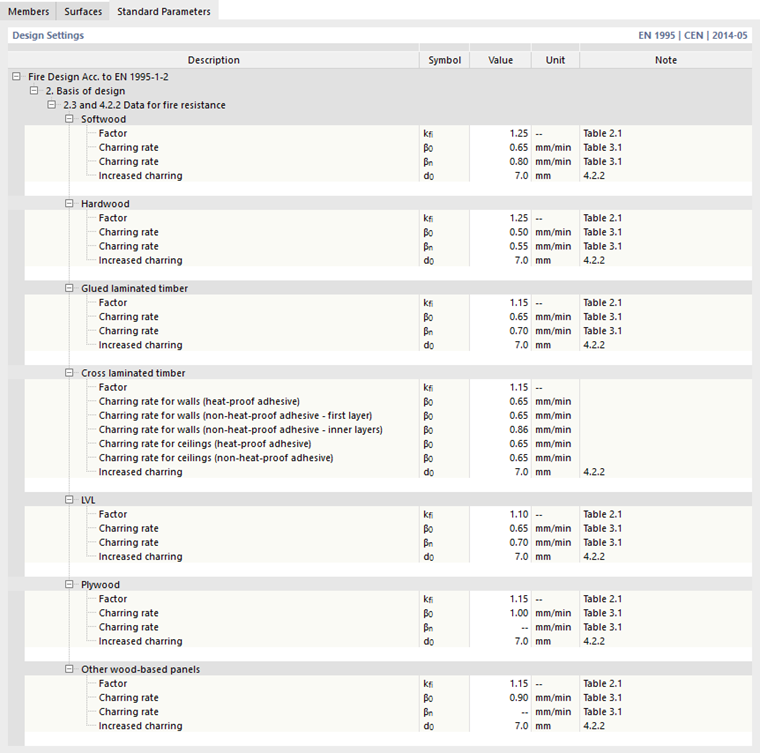The height and width of the screenshot is (753, 760).
Task: Edit Softwood Factor value 1.25
Action: pos(500,133)
